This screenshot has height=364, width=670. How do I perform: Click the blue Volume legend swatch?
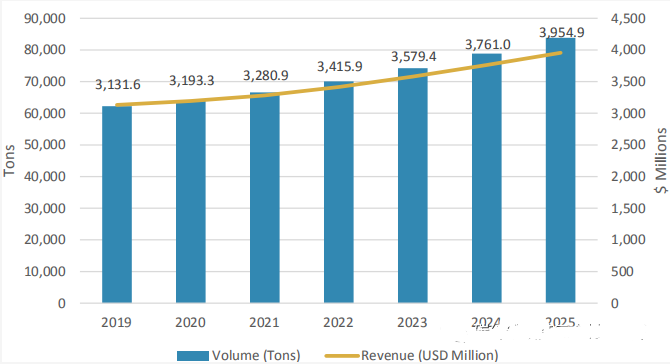[x=193, y=355]
